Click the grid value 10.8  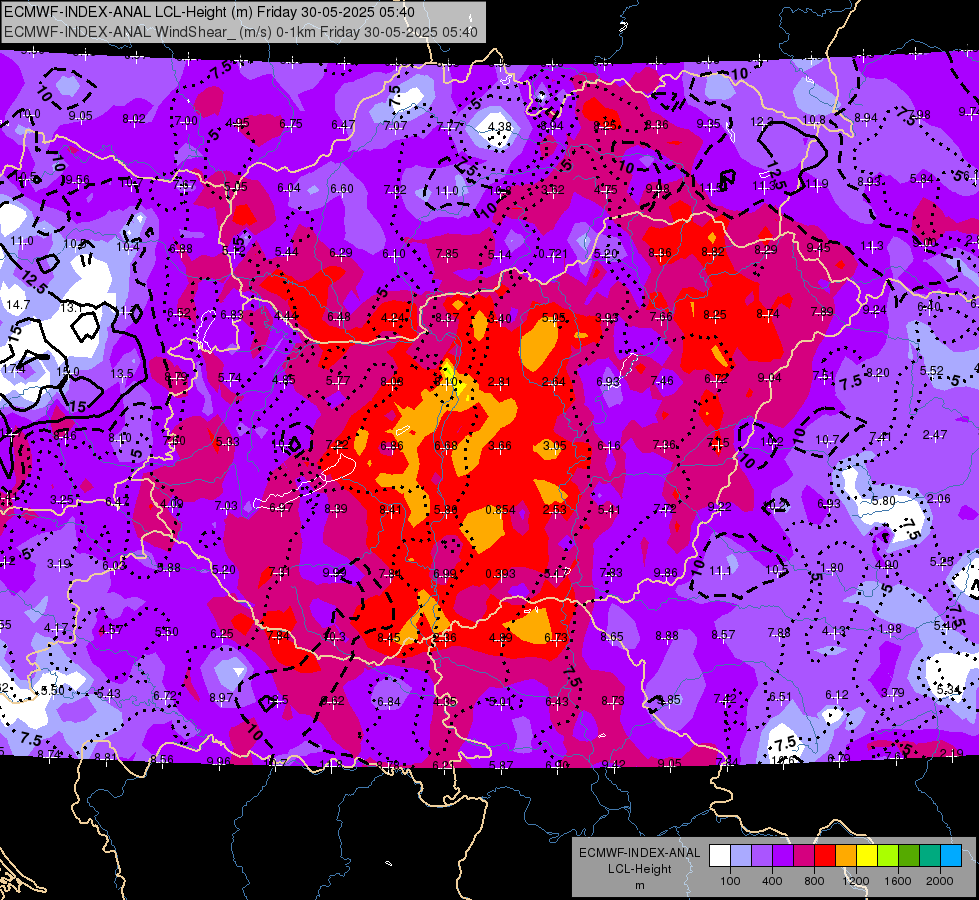tap(814, 119)
